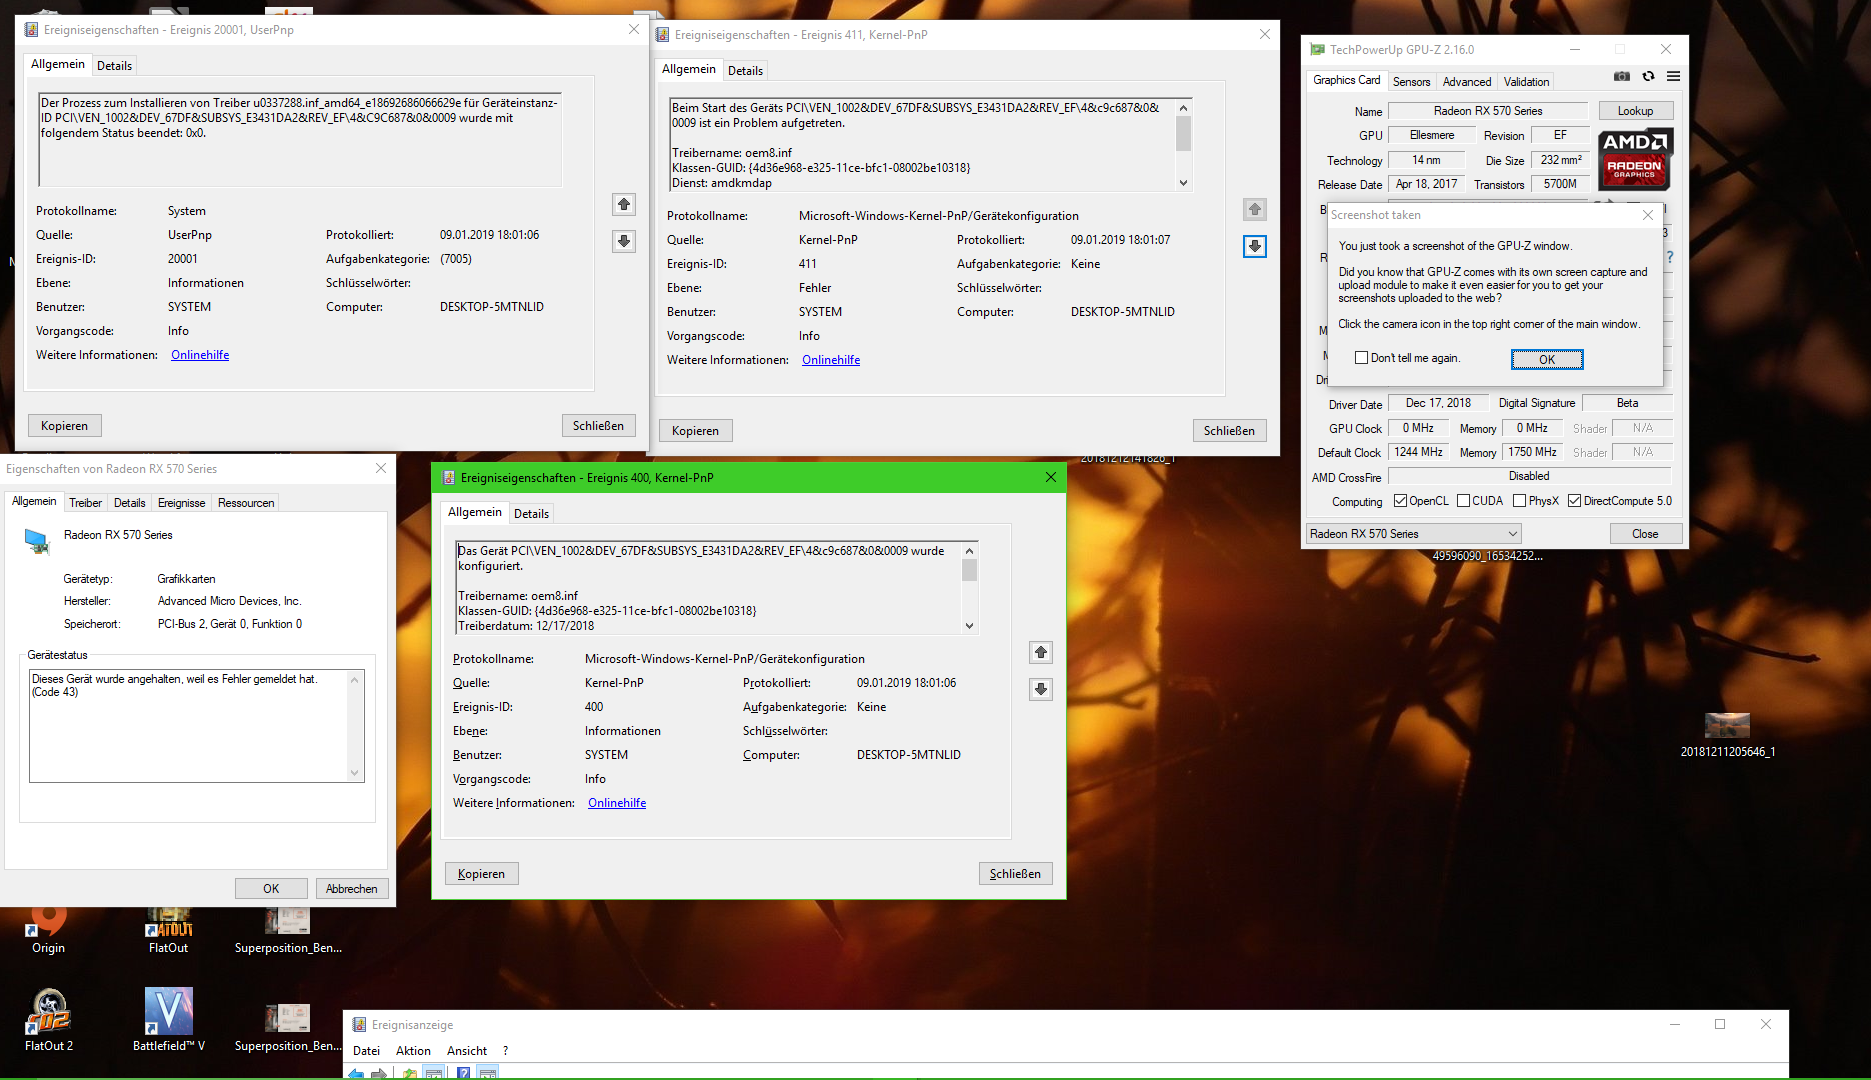Viewport: 1871px width, 1080px height.
Task: Open the Radeon RX 570 Series device dropdown
Action: click(1414, 534)
